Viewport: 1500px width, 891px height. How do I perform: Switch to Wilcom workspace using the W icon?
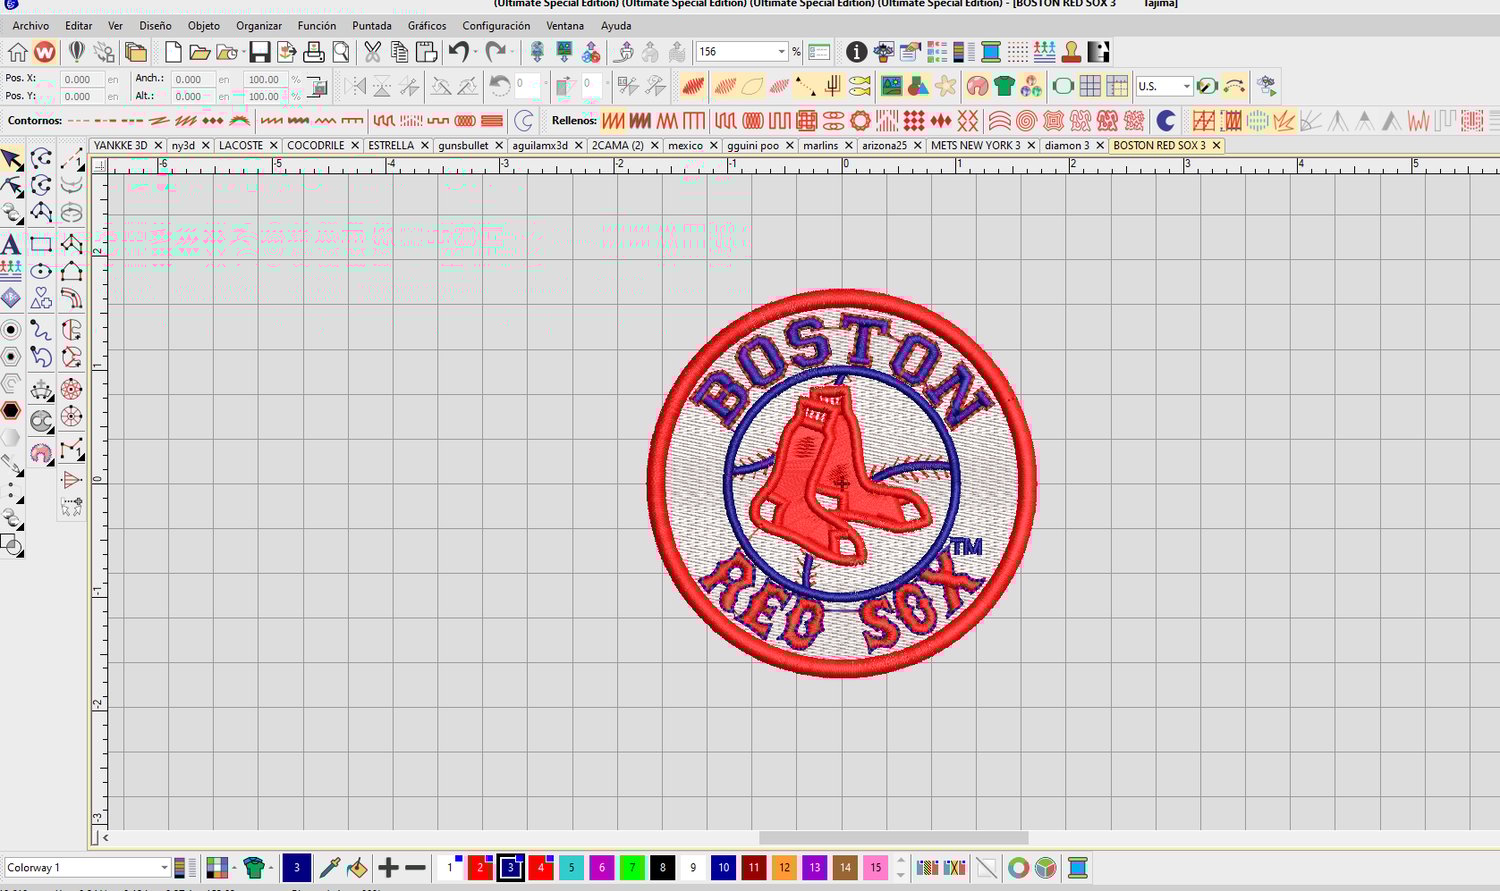(45, 52)
